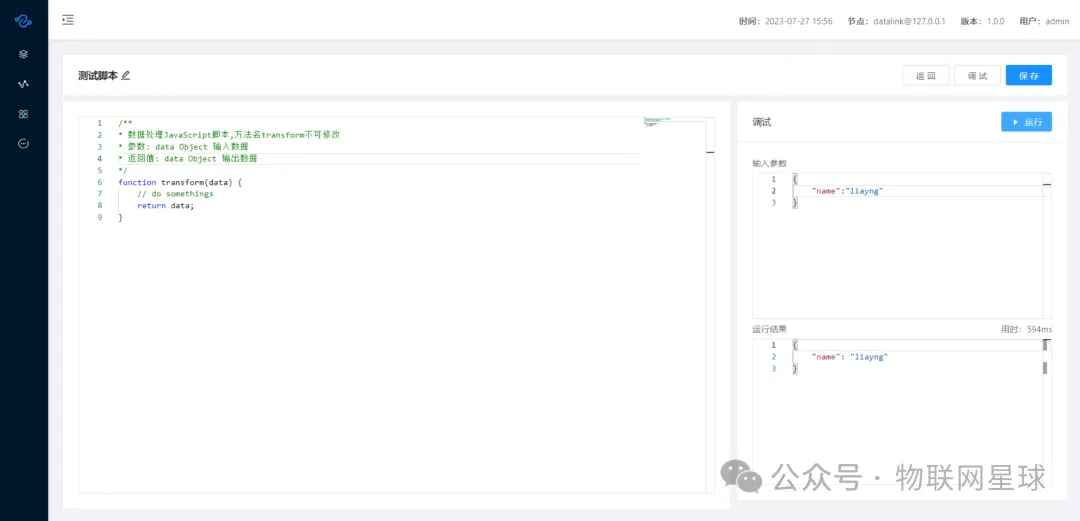Edit script name with pencil icon
Screen dimensions: 1080x521
coord(125,76)
